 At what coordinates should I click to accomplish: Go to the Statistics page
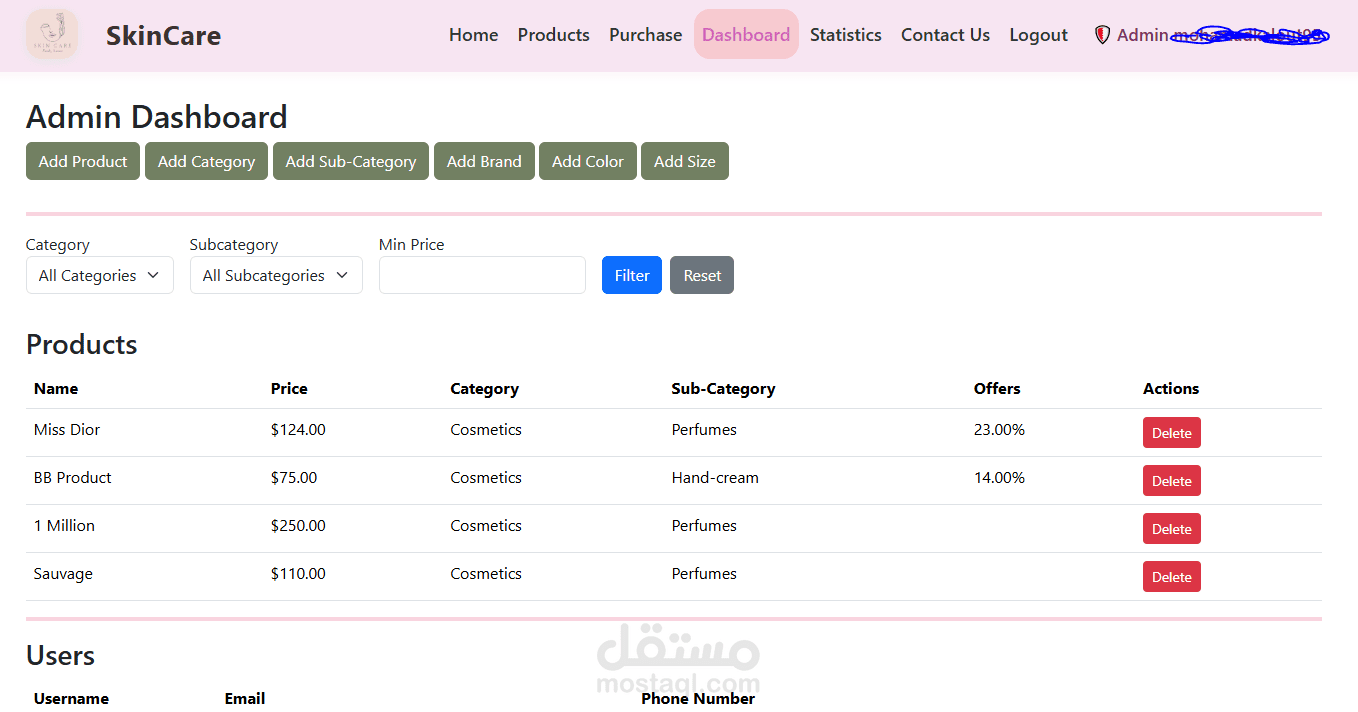845,35
